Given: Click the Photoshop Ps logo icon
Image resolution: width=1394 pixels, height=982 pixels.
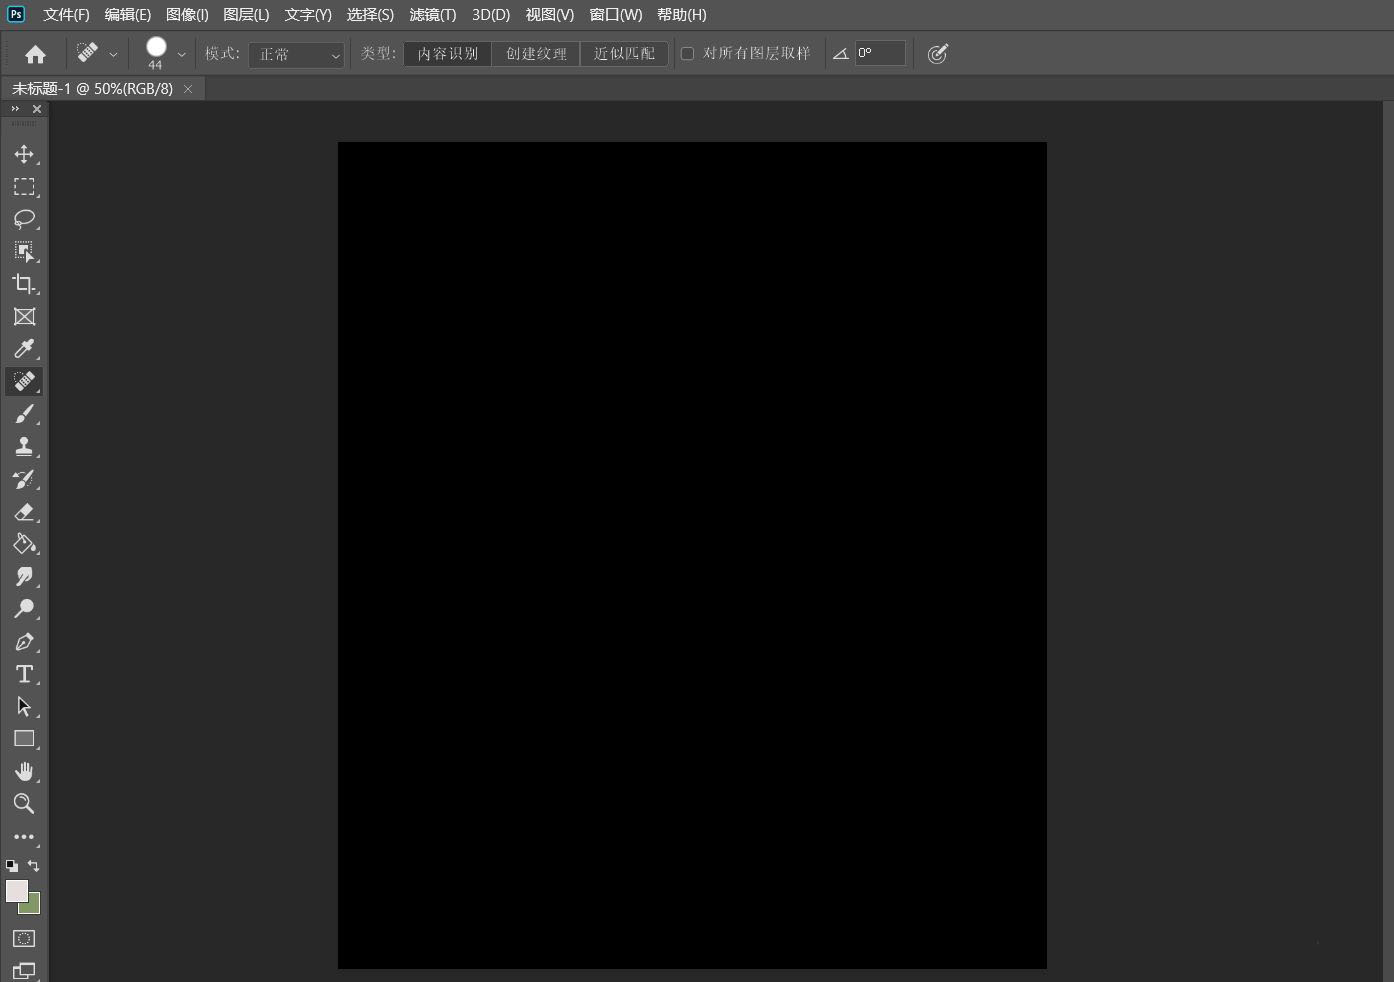Looking at the screenshot, I should (x=15, y=14).
